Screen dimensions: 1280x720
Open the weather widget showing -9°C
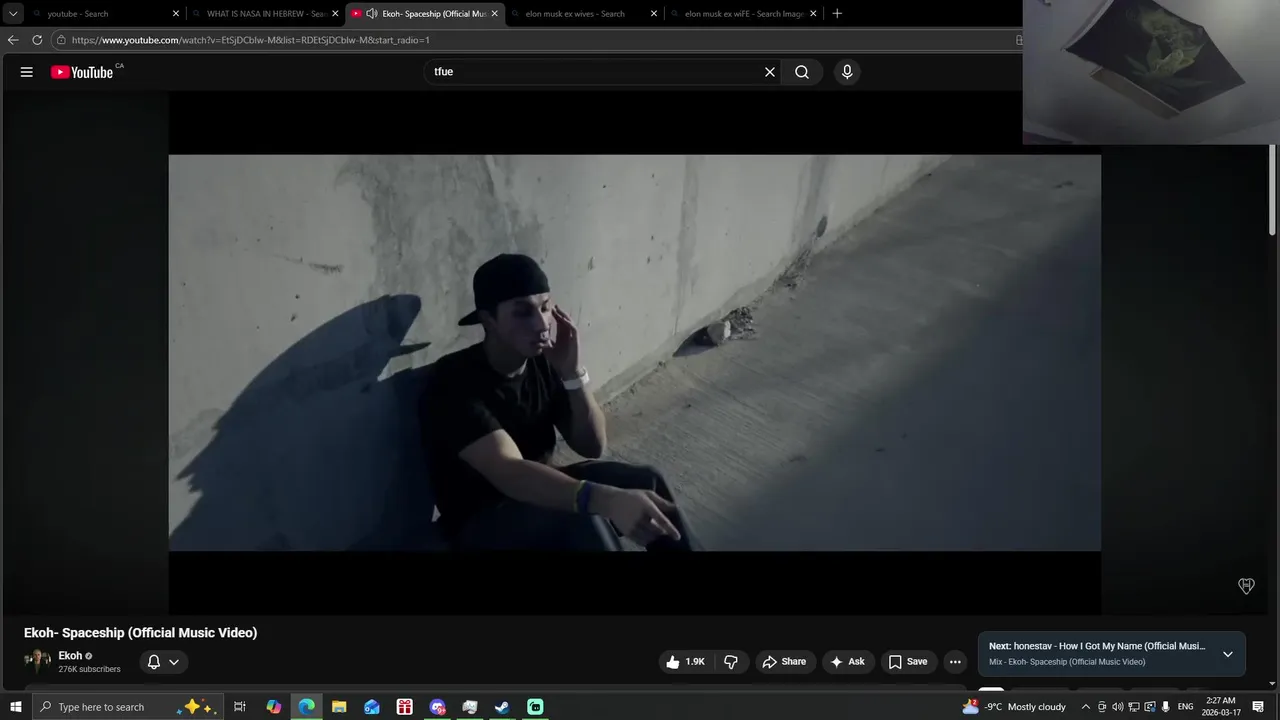[1014, 707]
